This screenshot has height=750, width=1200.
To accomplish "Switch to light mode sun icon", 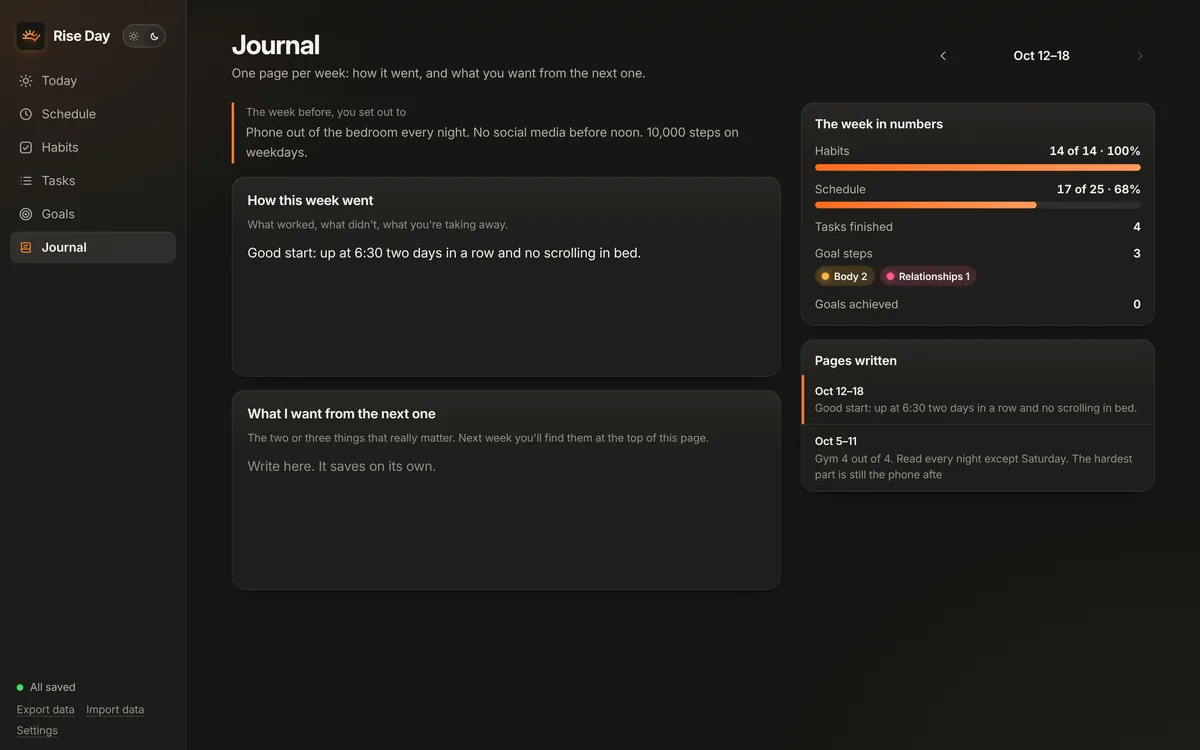I will pyautogui.click(x=134, y=36).
